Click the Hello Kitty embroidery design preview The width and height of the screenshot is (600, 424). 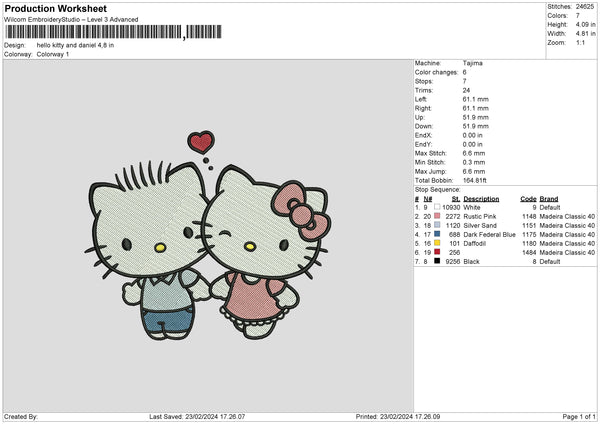pos(208,235)
